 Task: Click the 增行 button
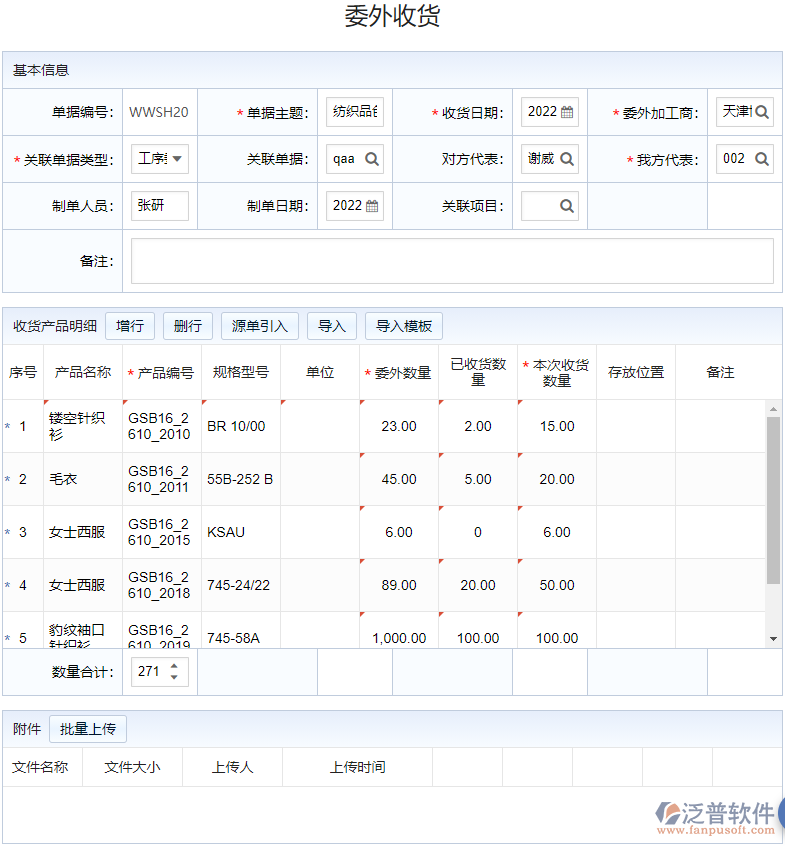tap(130, 326)
